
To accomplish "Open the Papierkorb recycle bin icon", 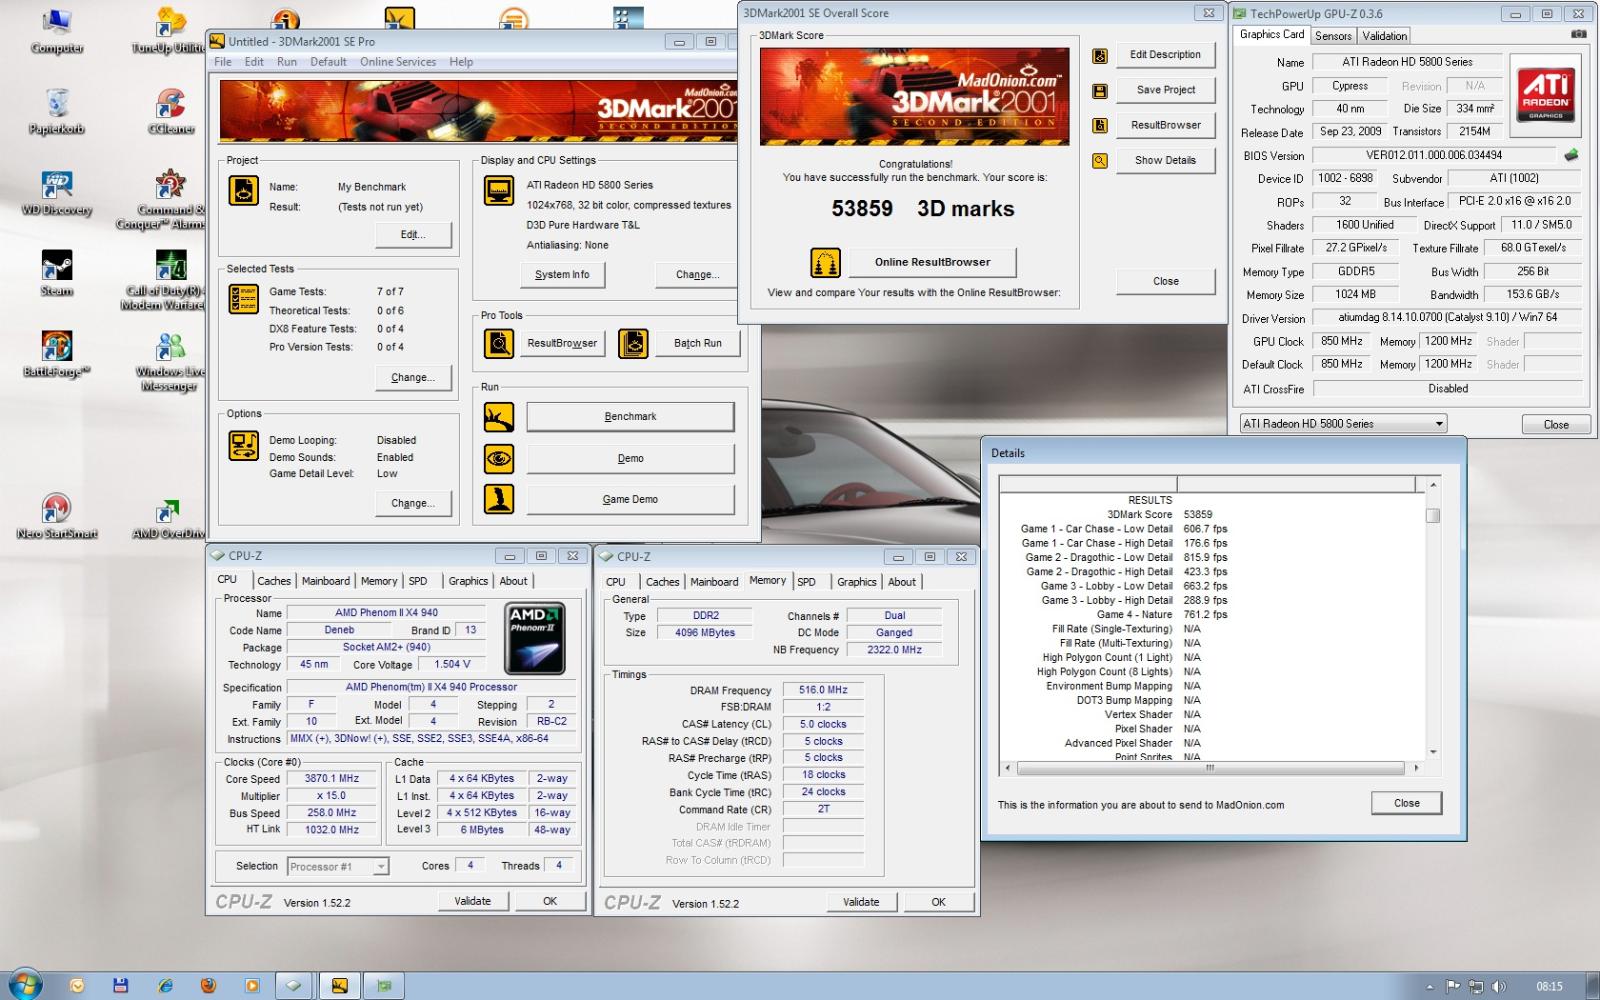I will click(56, 110).
